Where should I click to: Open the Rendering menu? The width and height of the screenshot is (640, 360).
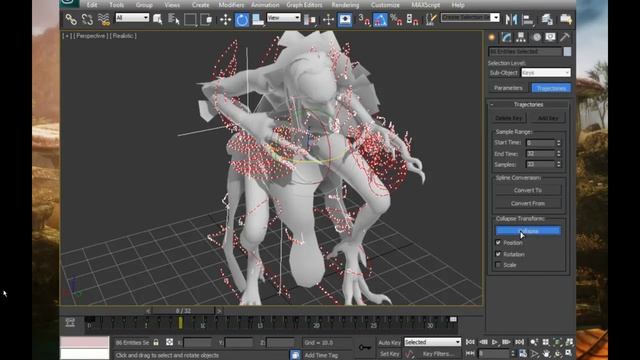[x=345, y=5]
